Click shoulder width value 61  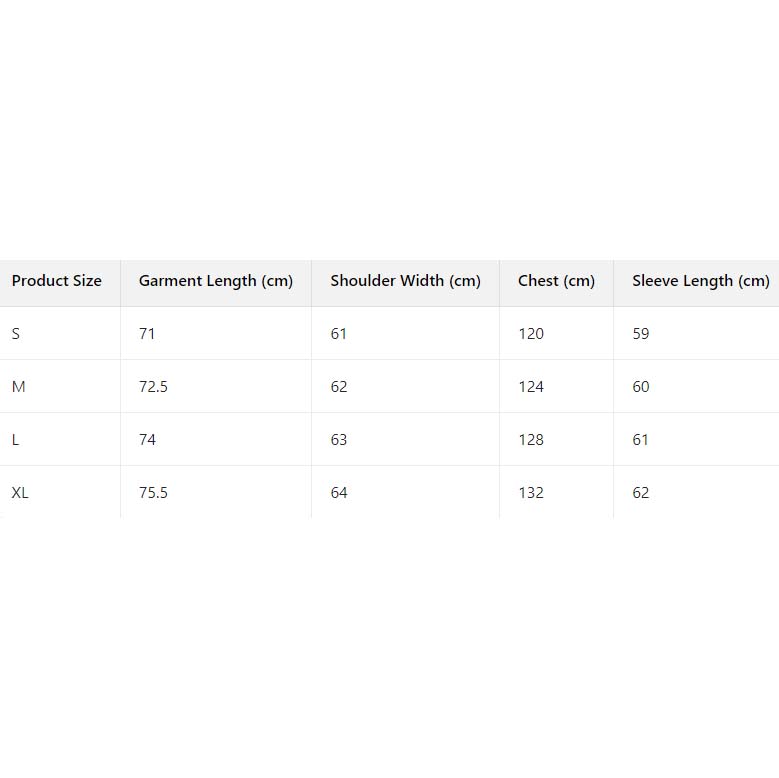[339, 334]
